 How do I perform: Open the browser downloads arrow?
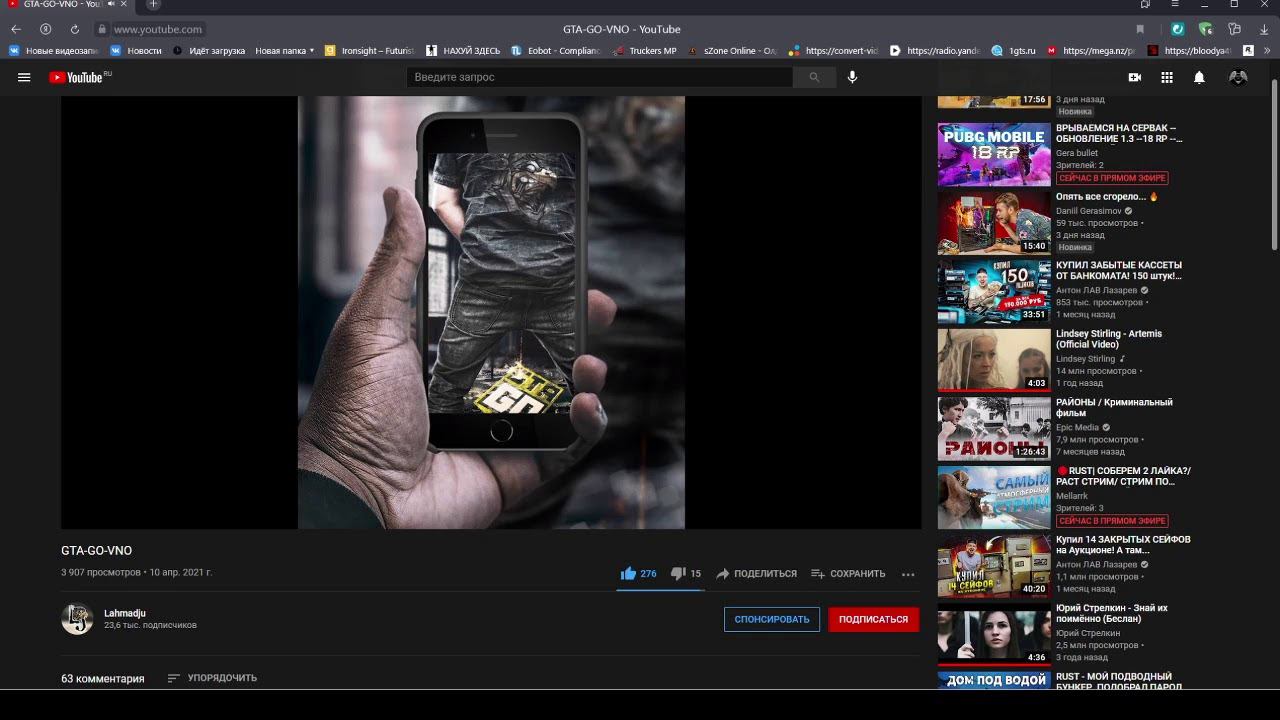point(1266,29)
